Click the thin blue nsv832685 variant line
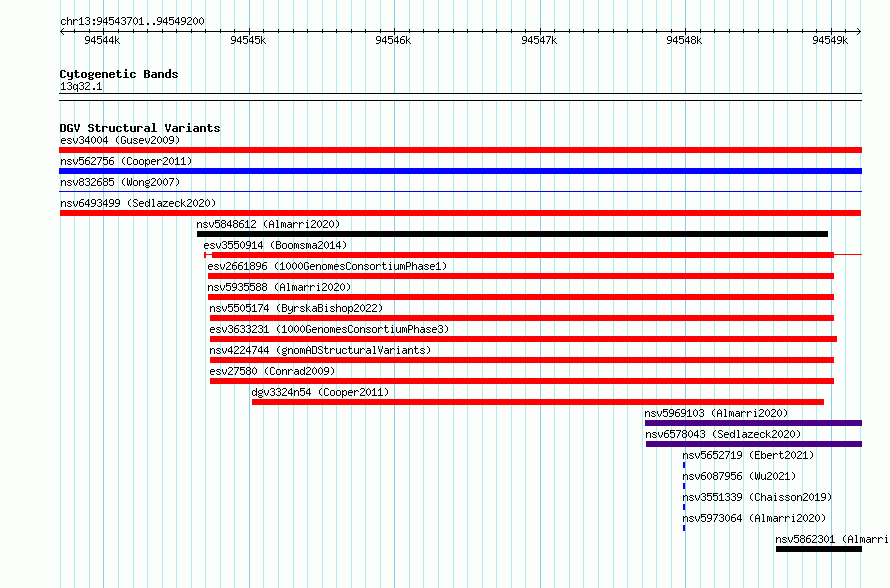The height and width of the screenshot is (588, 890). [460, 192]
